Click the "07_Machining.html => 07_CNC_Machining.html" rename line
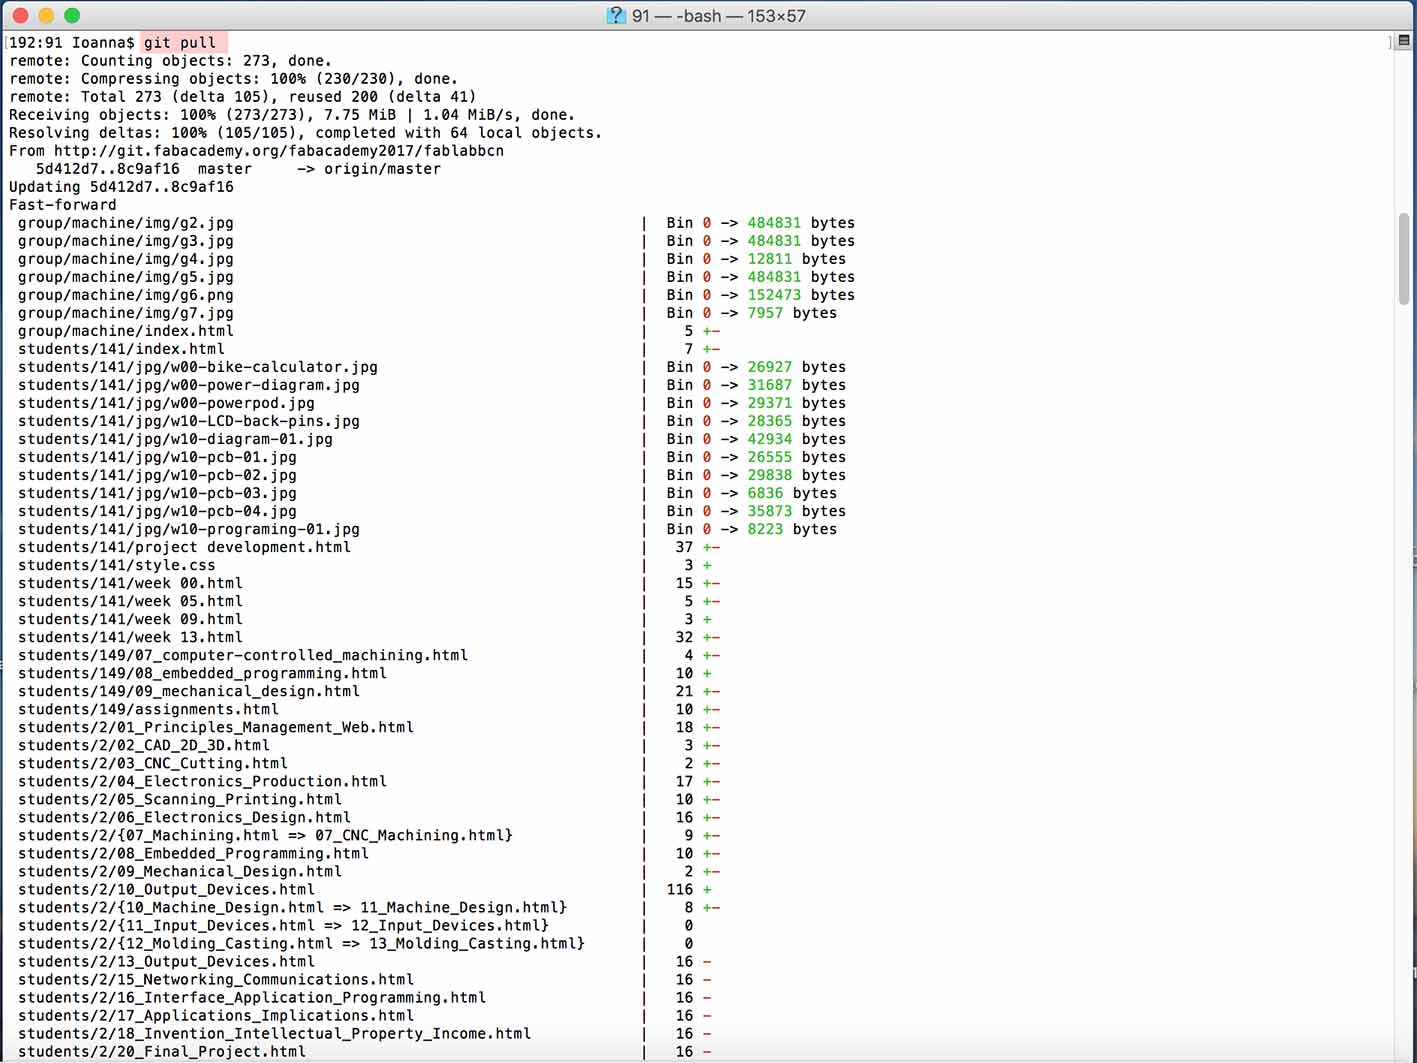This screenshot has width=1417, height=1063. point(265,834)
